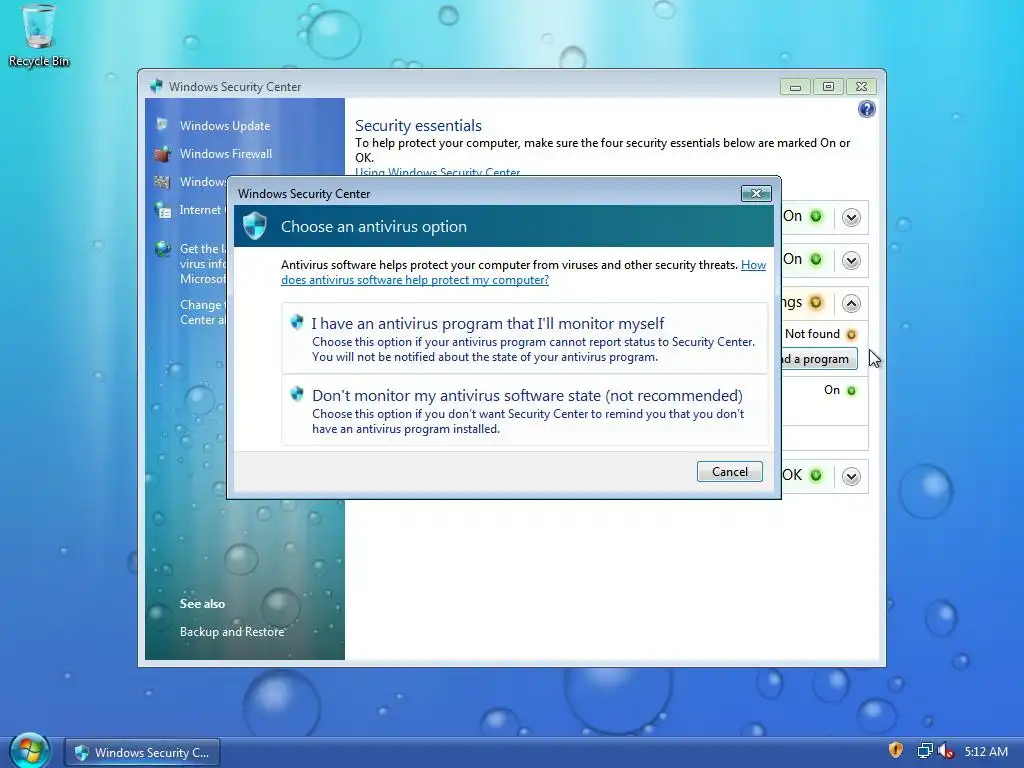Click the green spyware 'On' status indicator

[x=851, y=391]
